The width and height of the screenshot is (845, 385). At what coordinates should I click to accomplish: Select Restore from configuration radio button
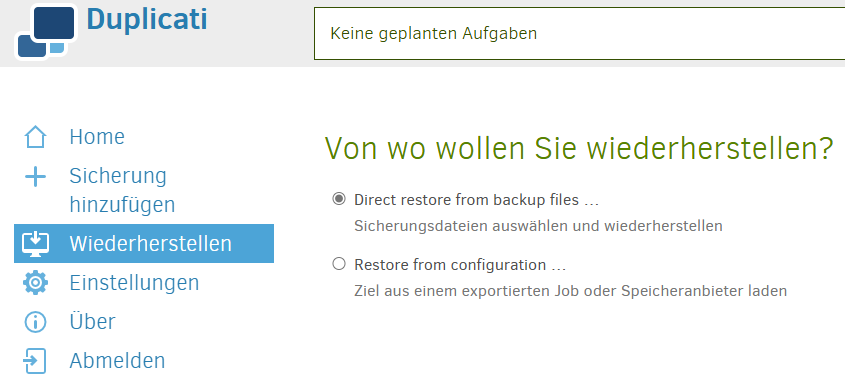point(338,264)
